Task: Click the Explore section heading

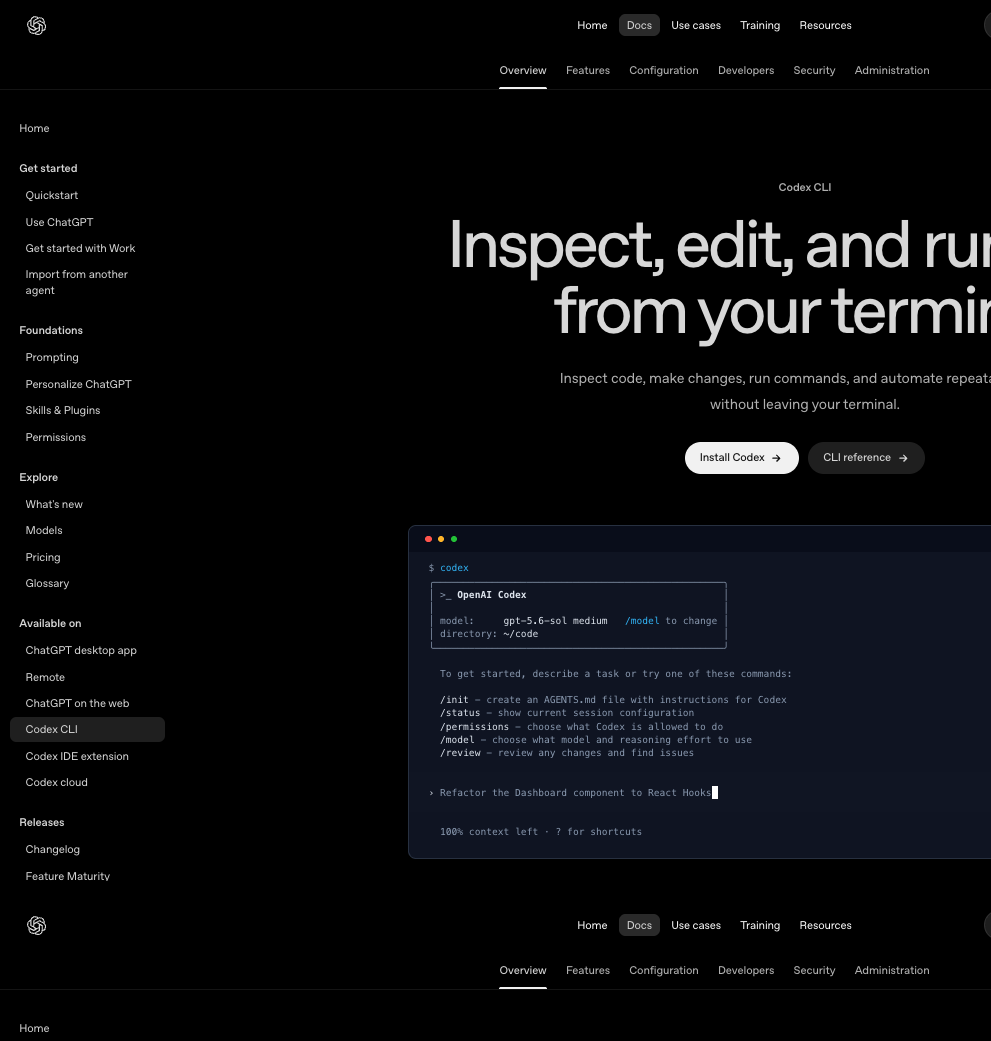Action: [x=38, y=477]
